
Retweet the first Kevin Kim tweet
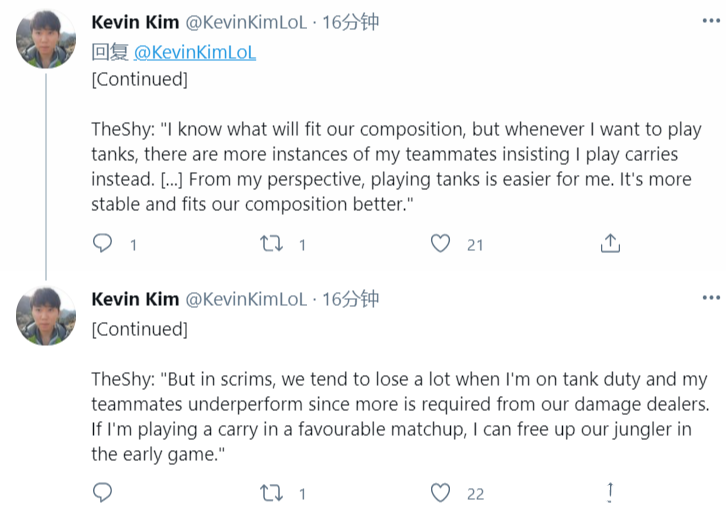click(x=271, y=244)
